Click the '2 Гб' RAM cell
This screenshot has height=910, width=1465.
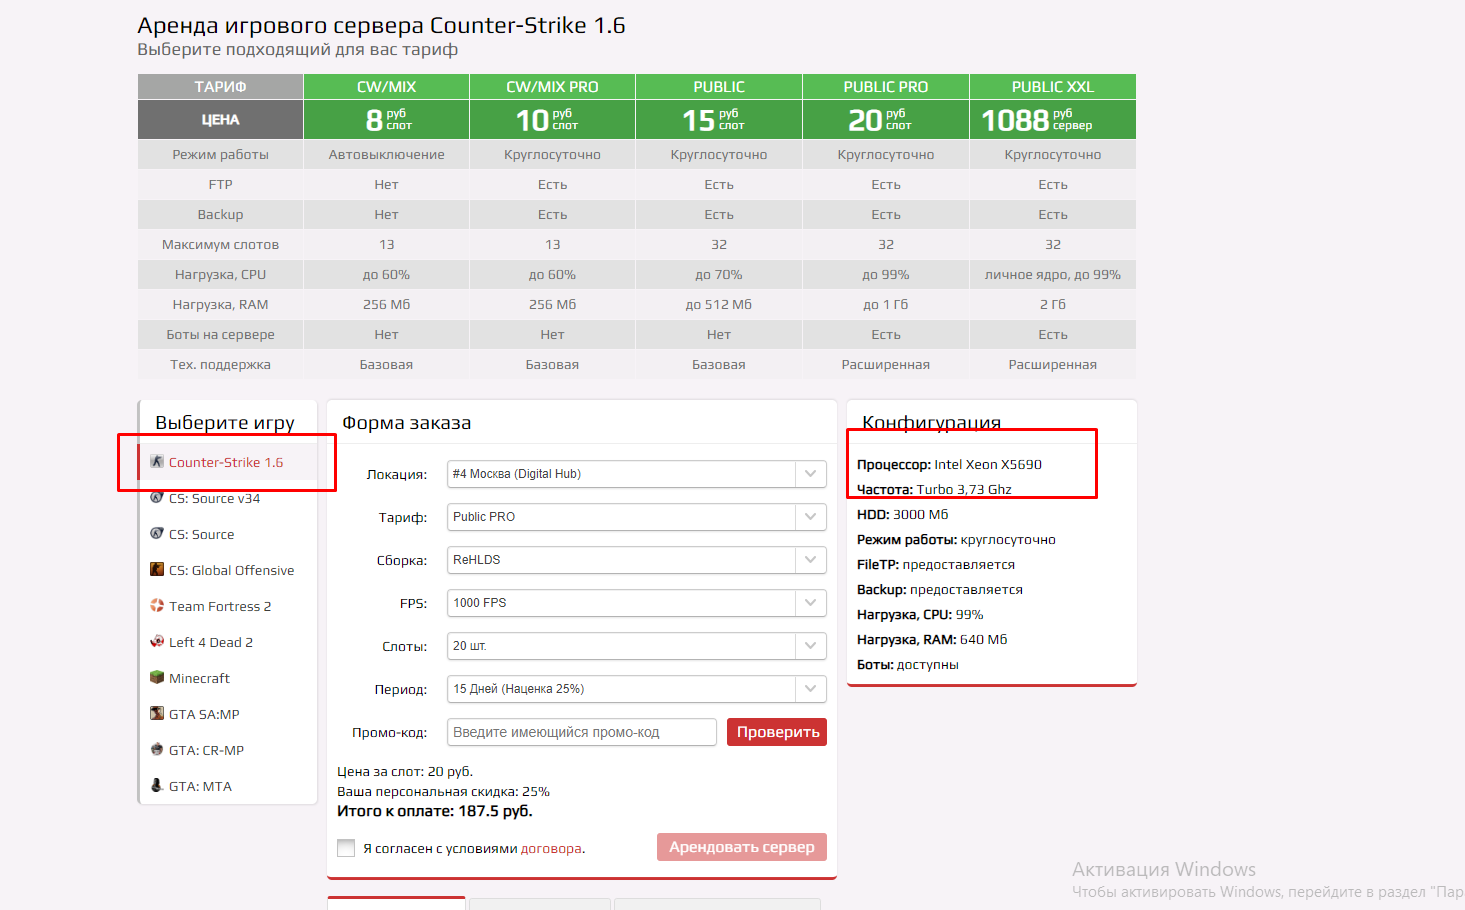click(x=1053, y=305)
